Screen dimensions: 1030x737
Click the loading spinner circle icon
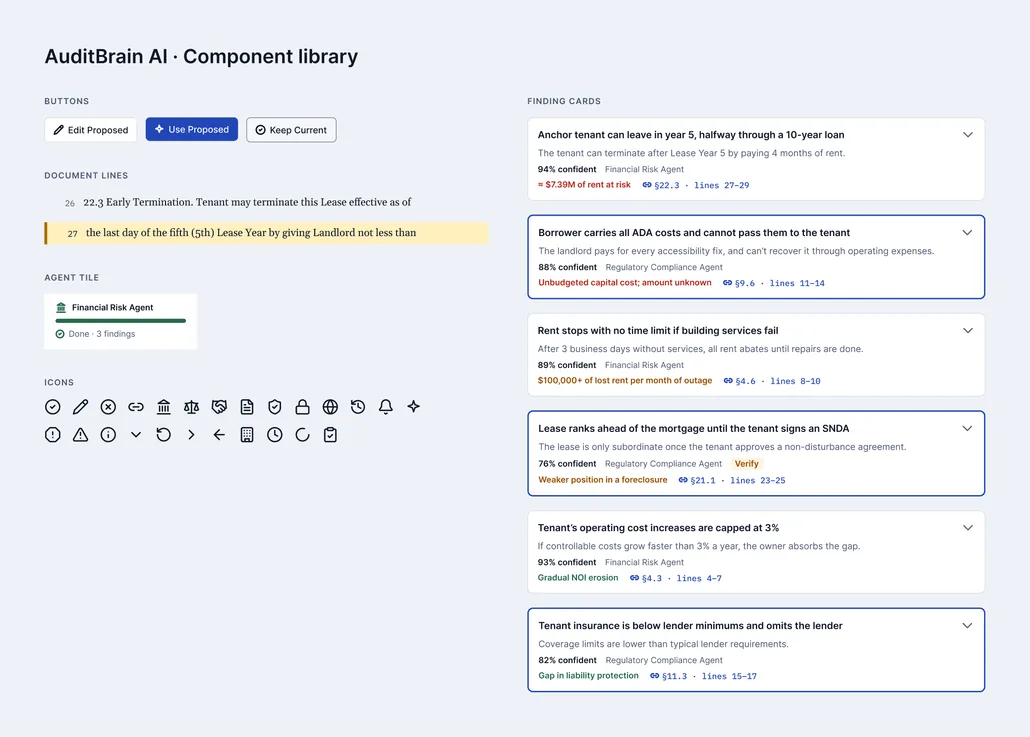pos(302,434)
